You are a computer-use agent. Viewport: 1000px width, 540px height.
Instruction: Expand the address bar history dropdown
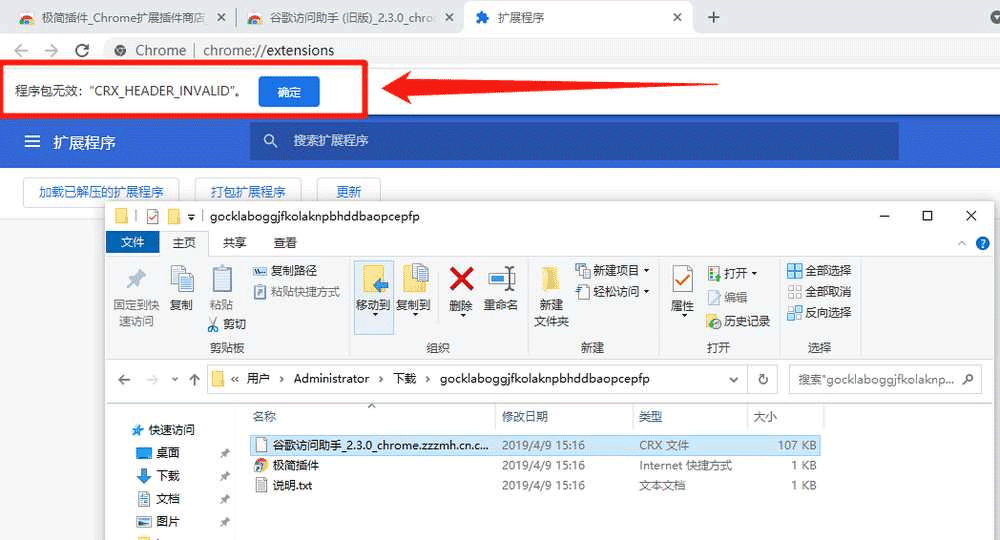tap(733, 380)
